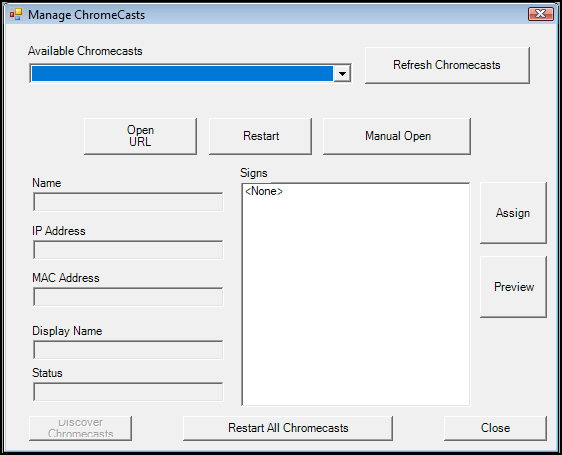Click the MAC Address label

(66, 278)
